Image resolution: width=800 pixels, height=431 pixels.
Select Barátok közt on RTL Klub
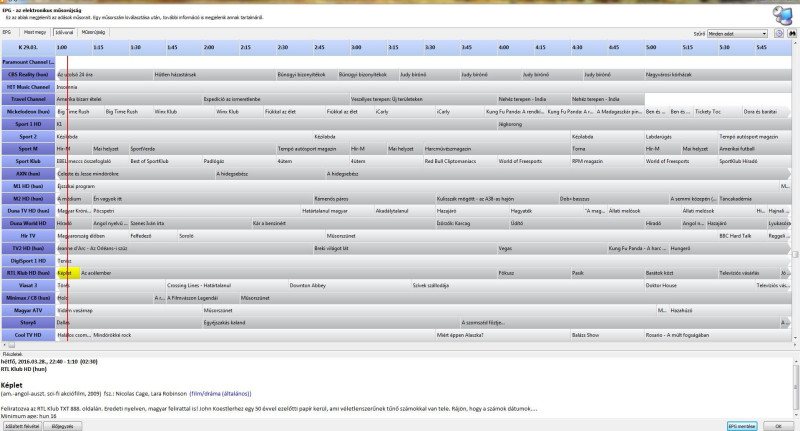tap(681, 273)
